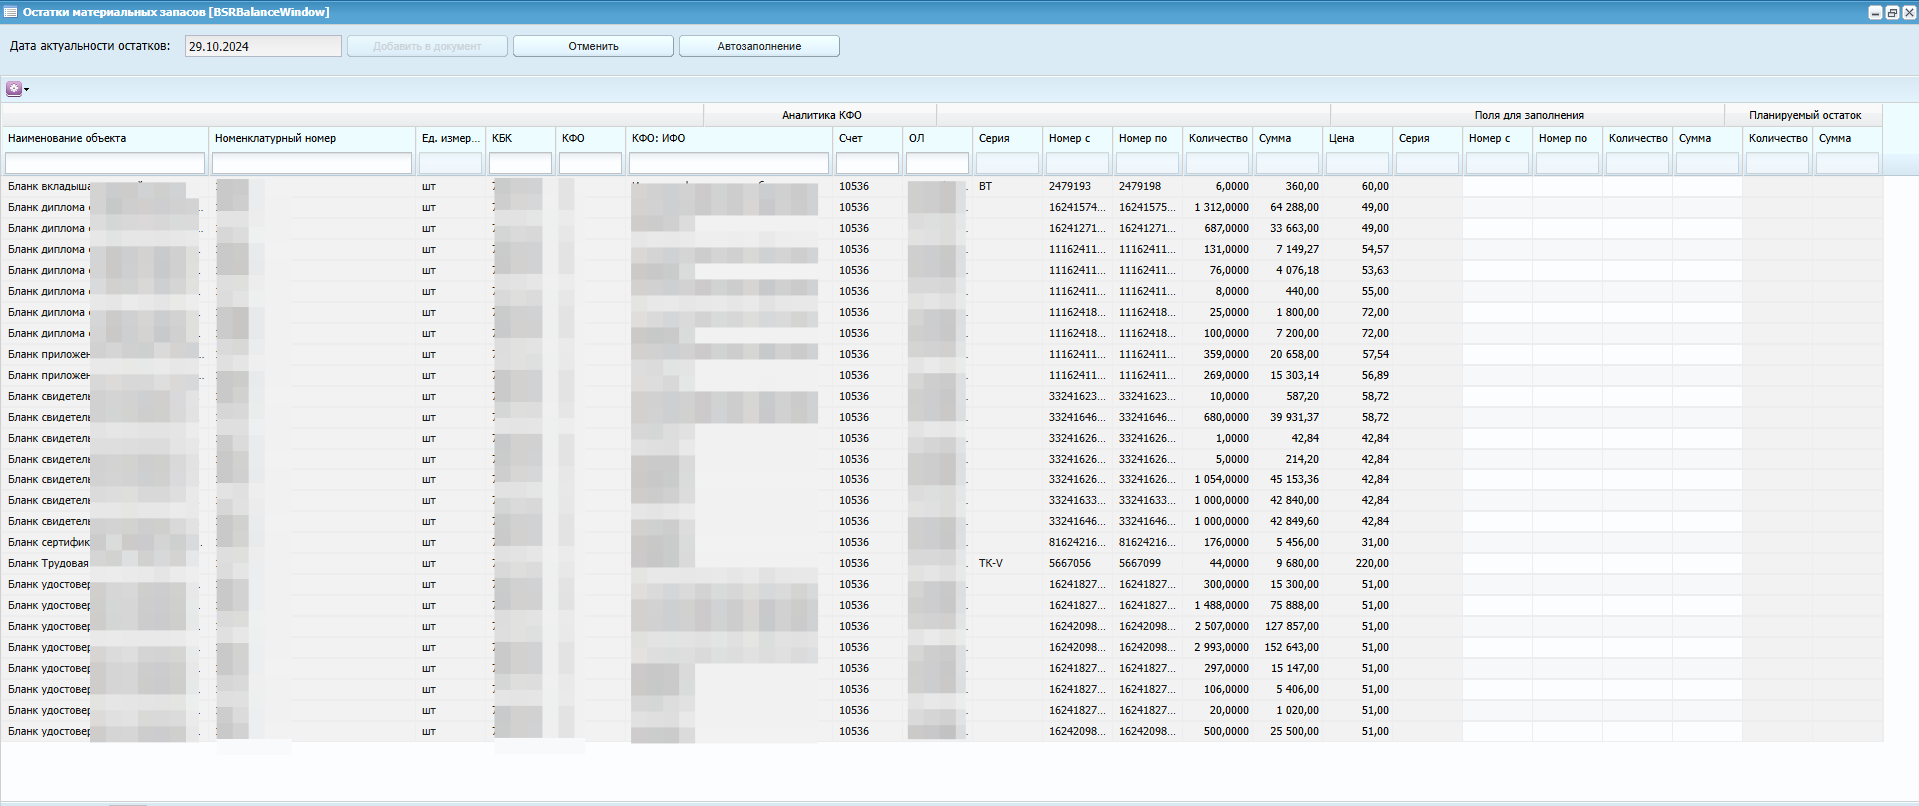Click the Номер по value 2479198
1919x806 pixels.
(x=1139, y=186)
